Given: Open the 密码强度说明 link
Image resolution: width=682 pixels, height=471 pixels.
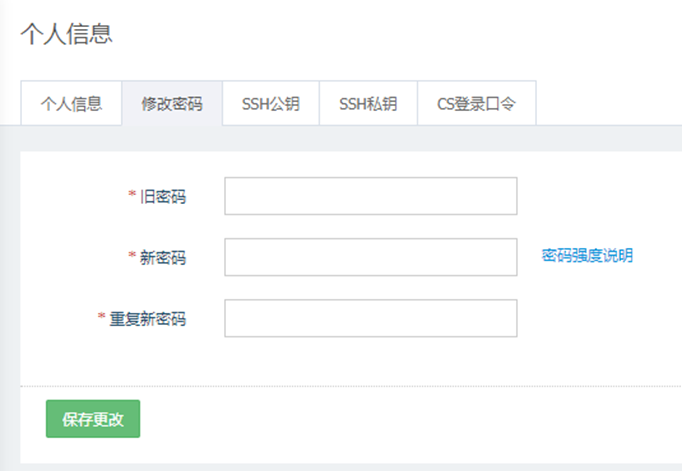Looking at the screenshot, I should pos(587,256).
